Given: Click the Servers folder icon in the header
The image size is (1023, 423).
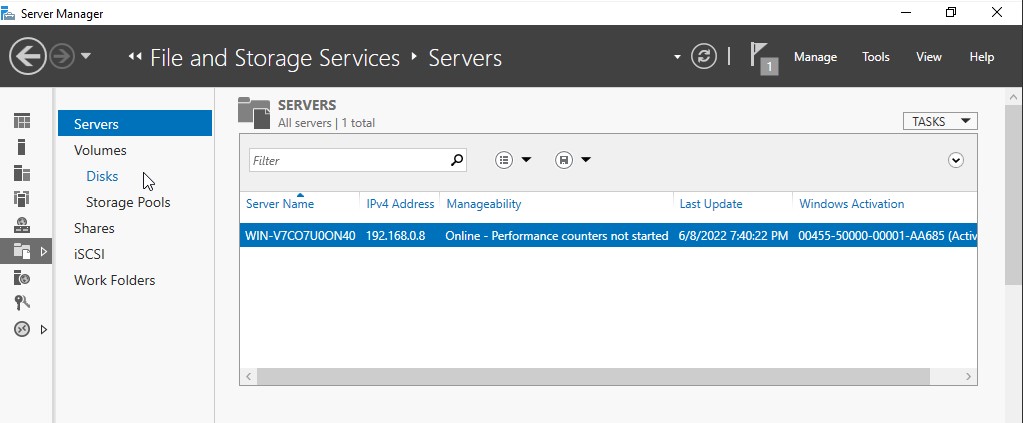Looking at the screenshot, I should tap(254, 112).
